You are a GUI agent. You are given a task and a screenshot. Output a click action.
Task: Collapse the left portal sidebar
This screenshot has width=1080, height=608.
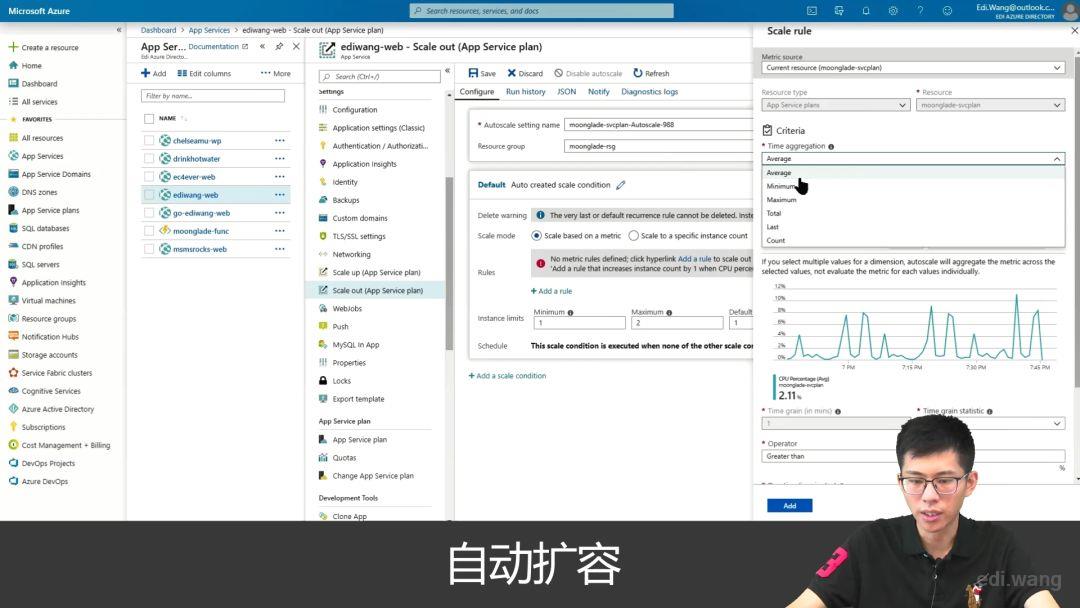[x=118, y=30]
